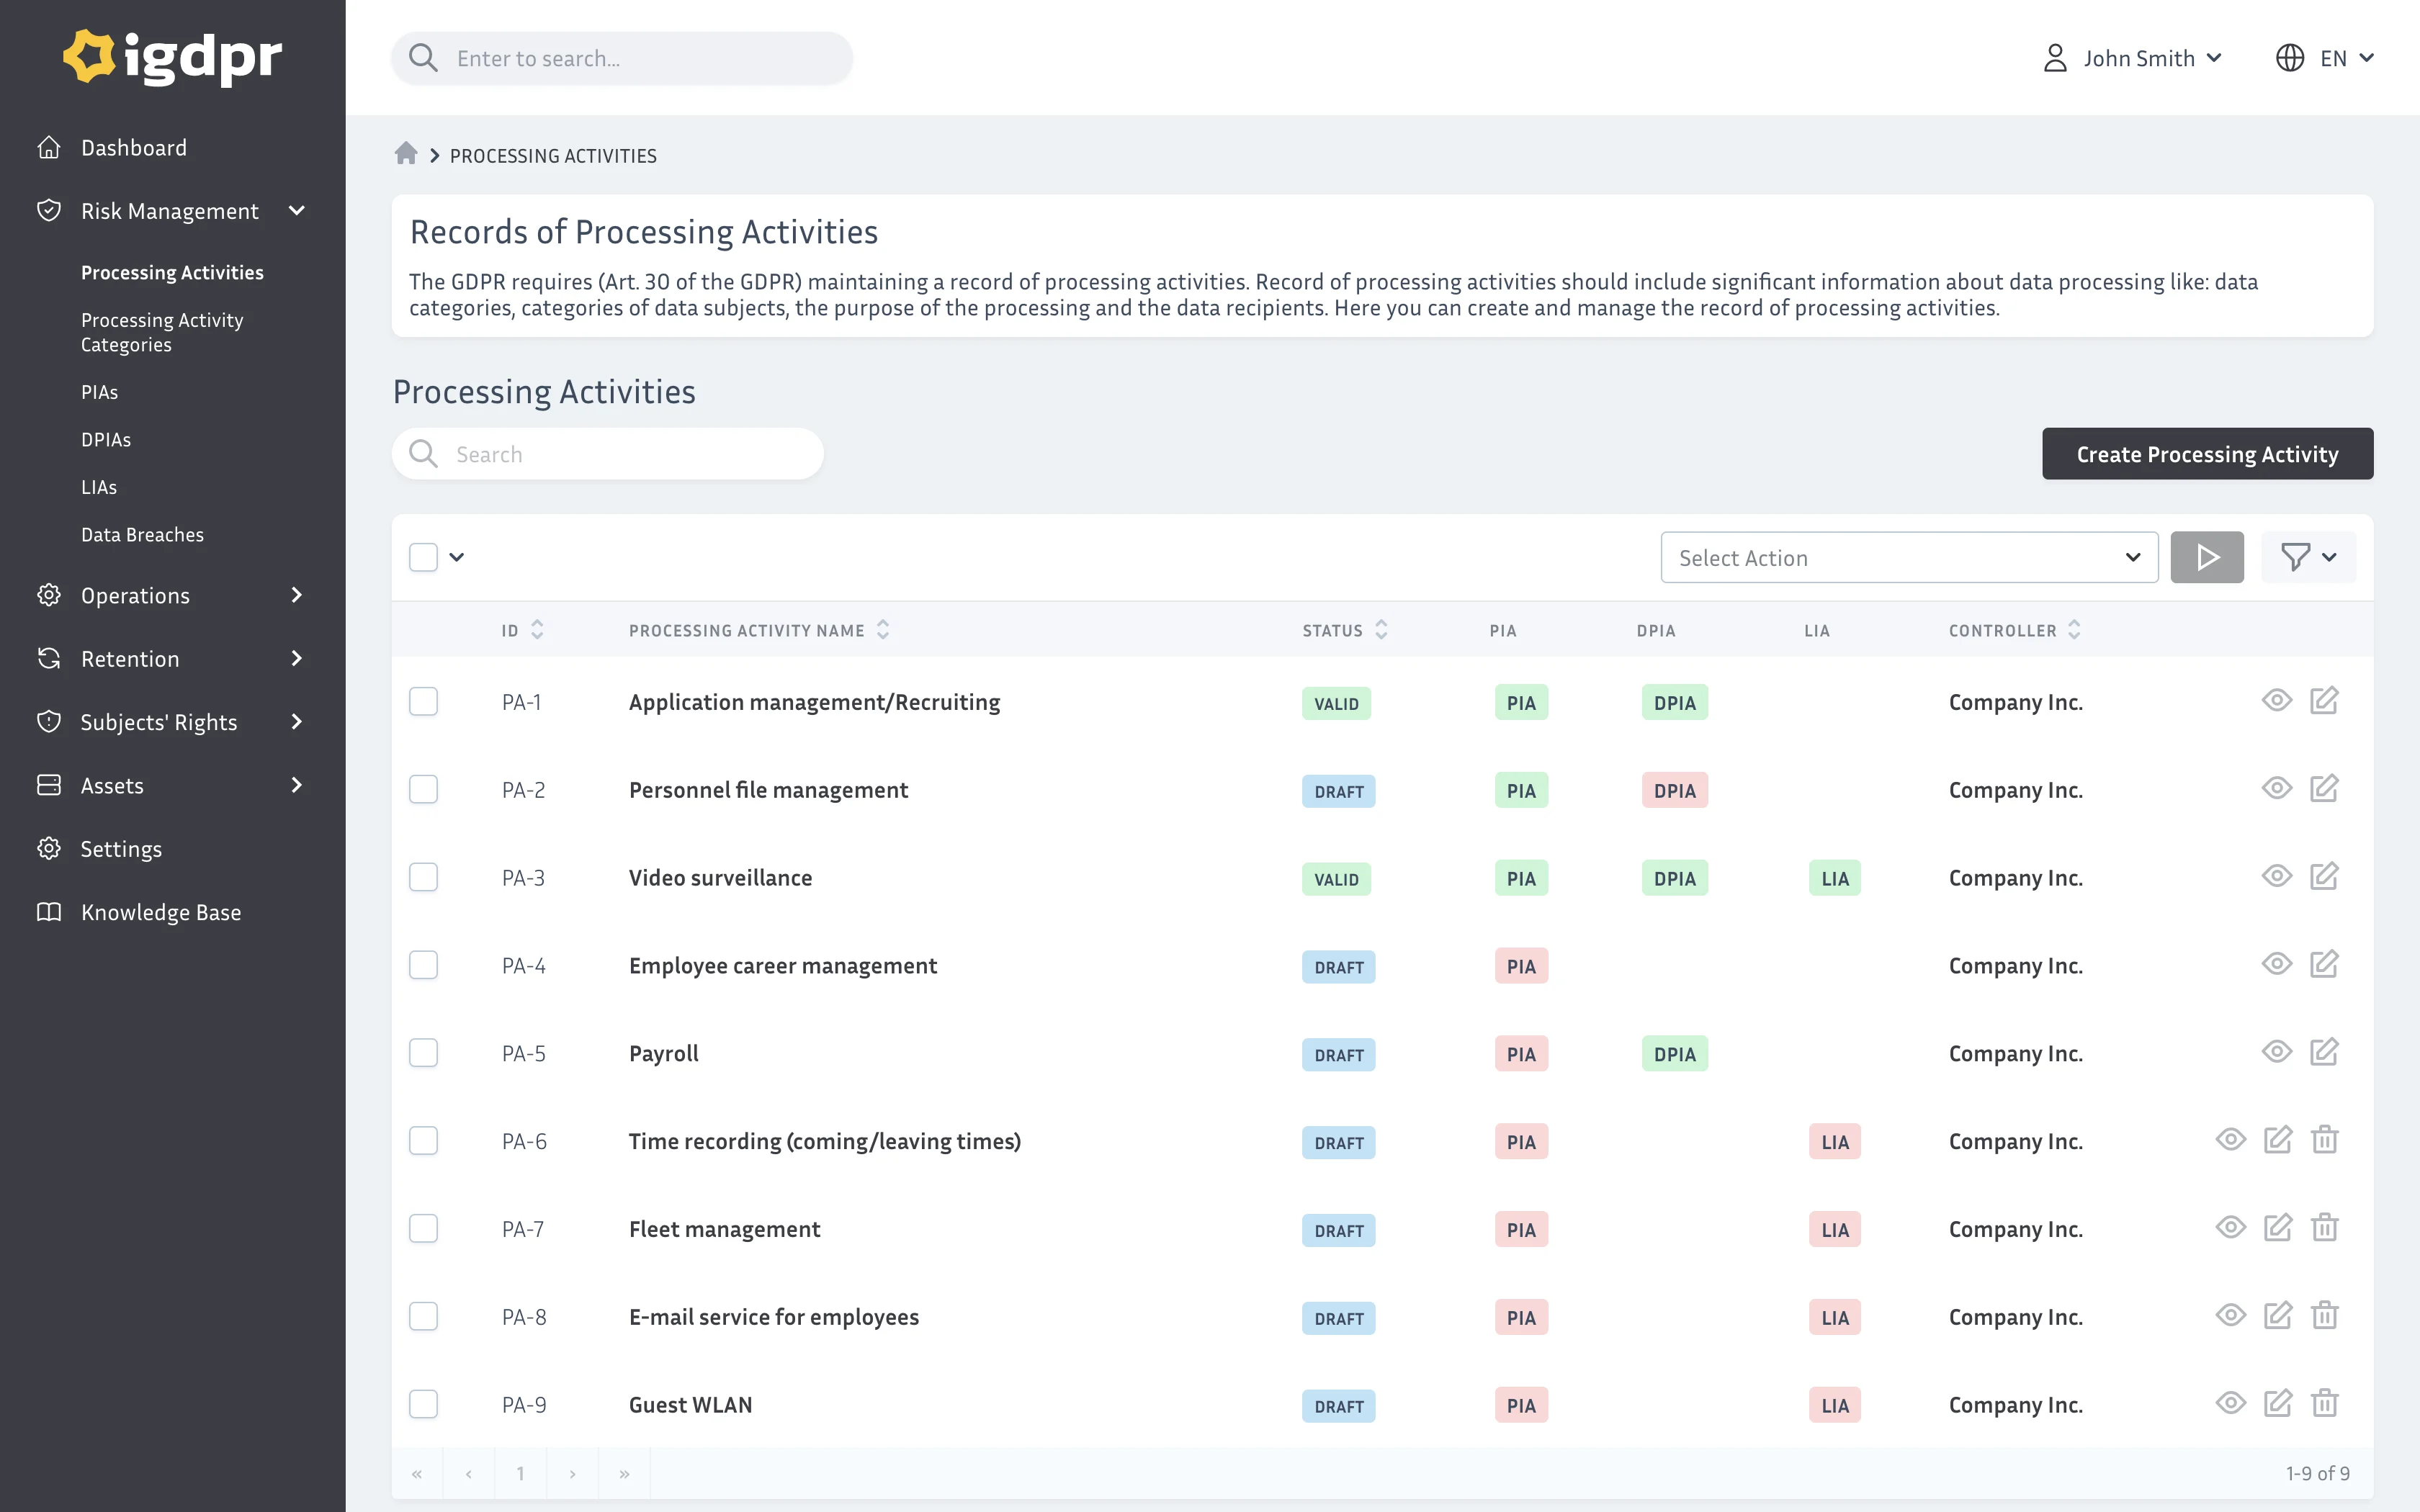Screen dimensions: 2420x1512
Task: Edit the Video surveillance record
Action: (x=2323, y=876)
